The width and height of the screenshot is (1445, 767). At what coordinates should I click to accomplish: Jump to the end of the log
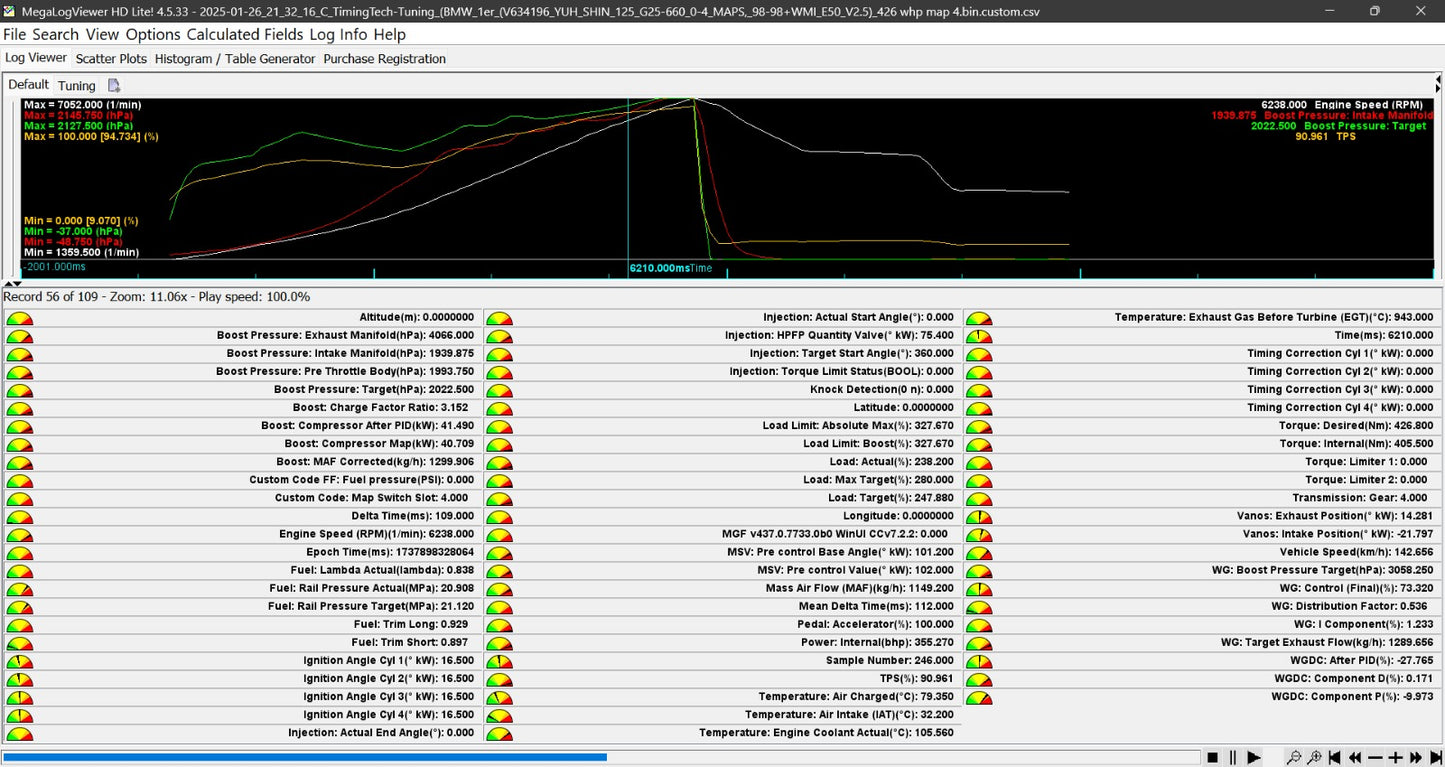point(1435,758)
